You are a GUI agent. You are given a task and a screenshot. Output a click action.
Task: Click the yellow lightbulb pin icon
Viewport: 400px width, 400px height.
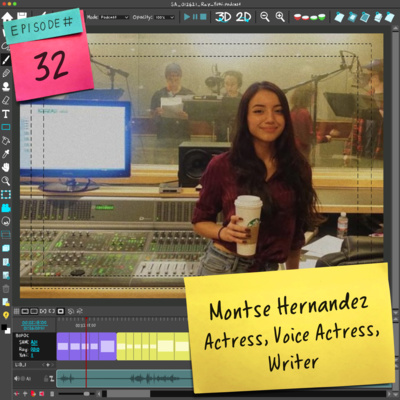click(x=6, y=315)
